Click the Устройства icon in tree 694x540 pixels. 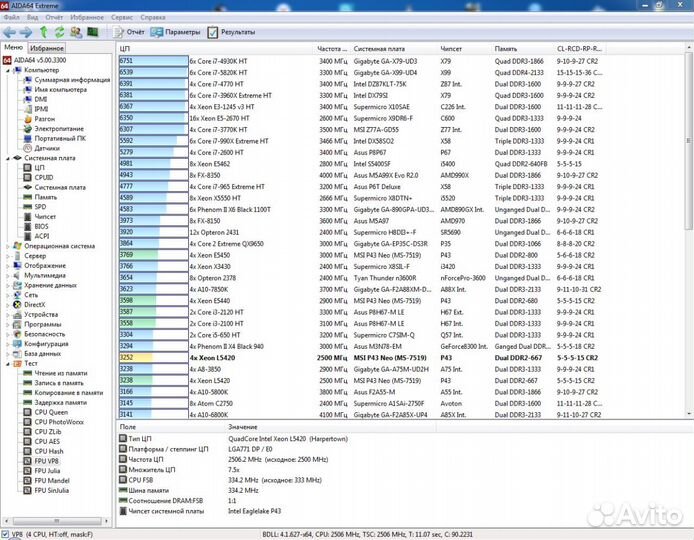[x=17, y=314]
